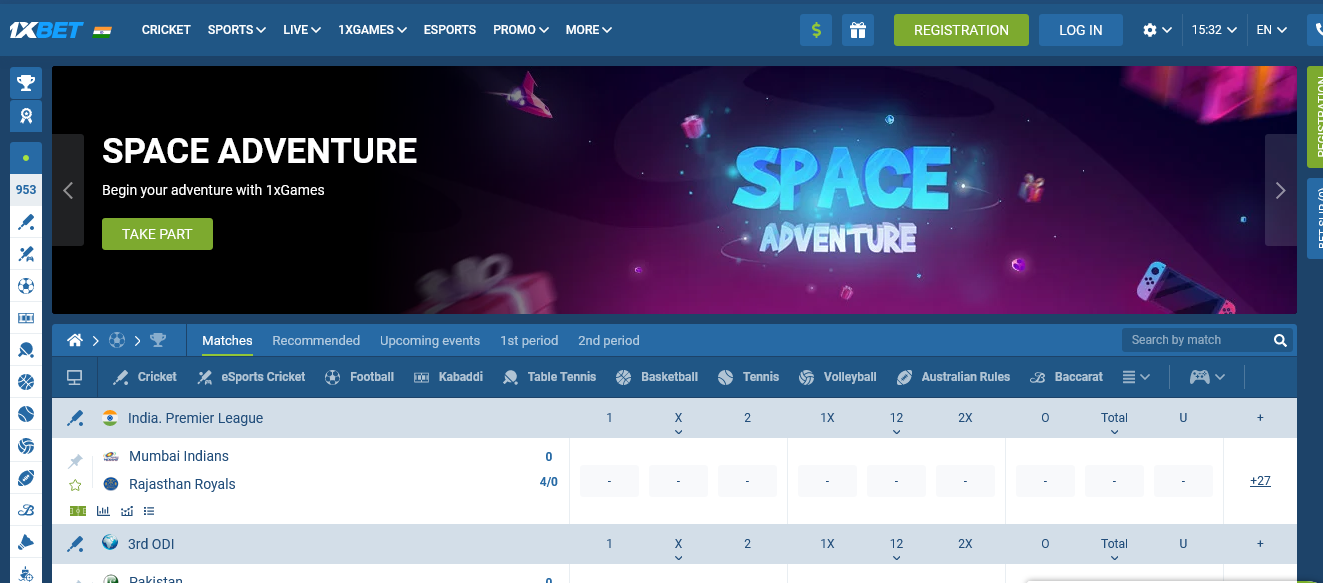Select the basketball icon in left sidebar

tap(26, 382)
